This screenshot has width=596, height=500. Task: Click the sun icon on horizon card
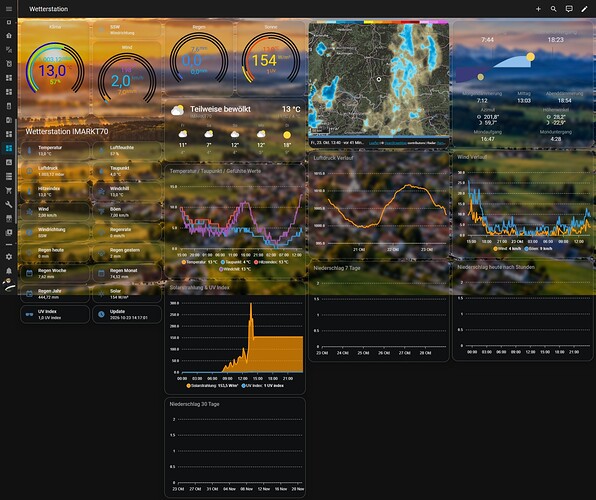[531, 57]
